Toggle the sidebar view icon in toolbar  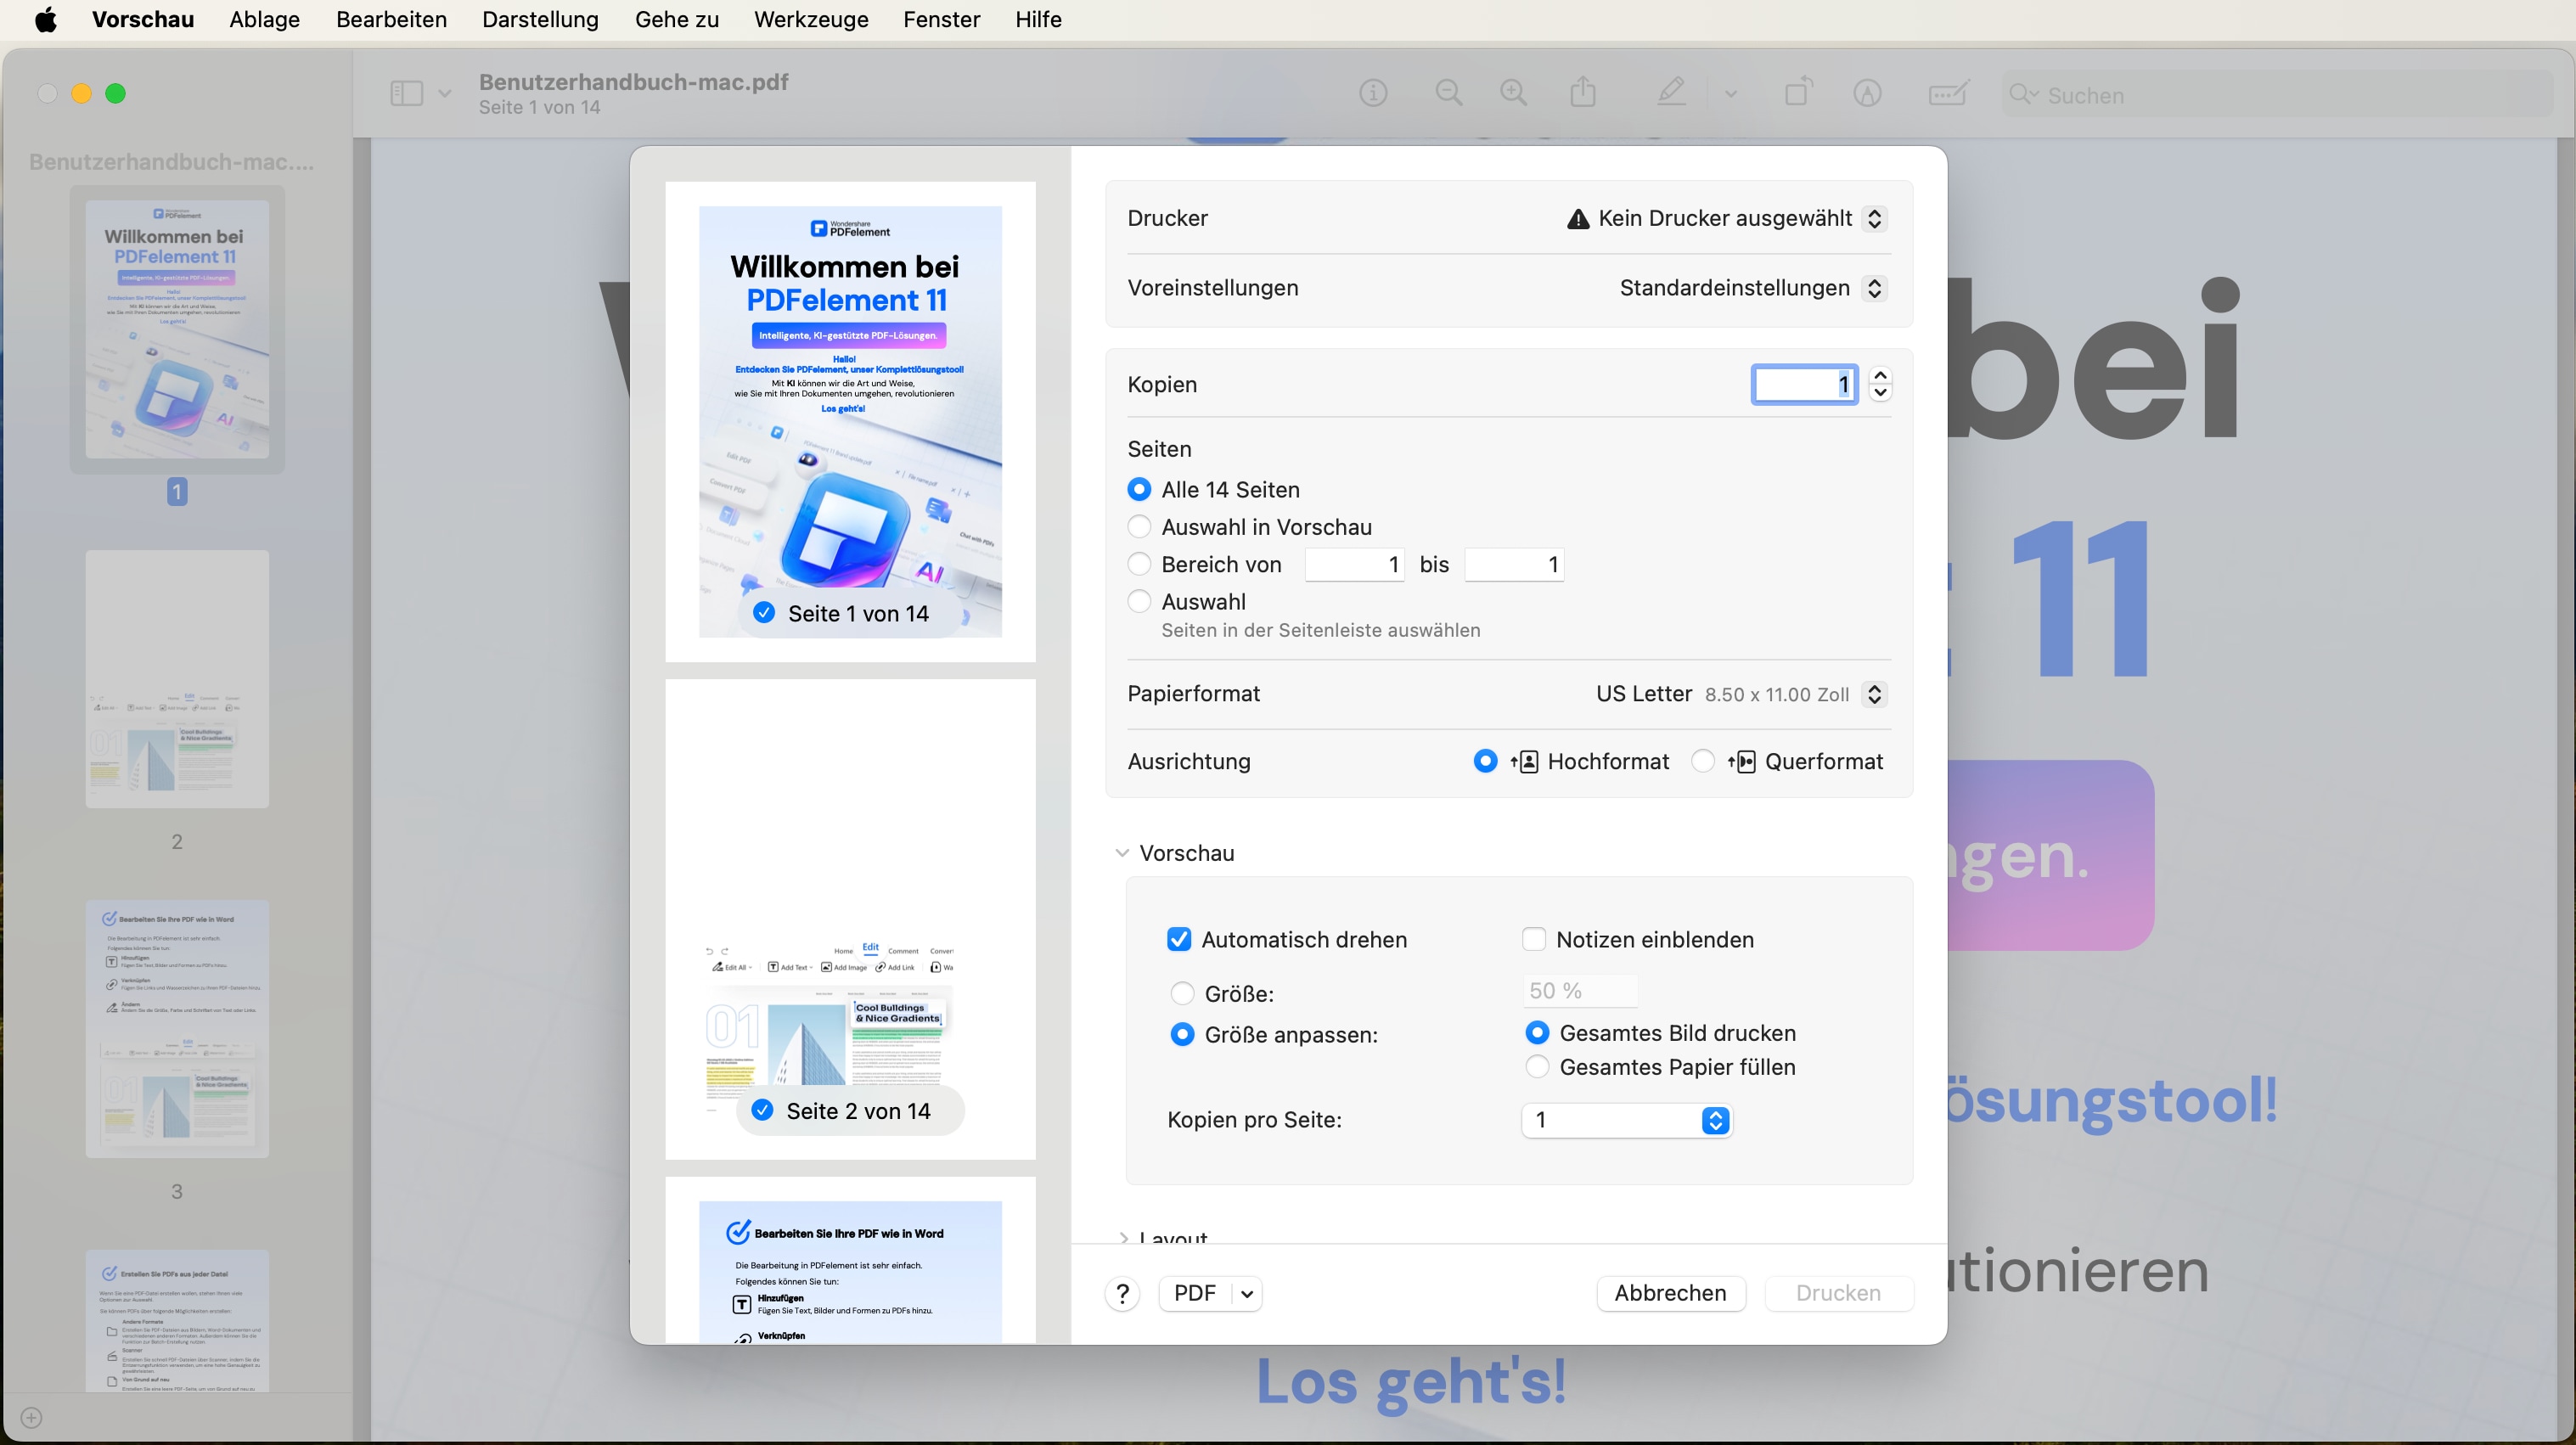[406, 94]
